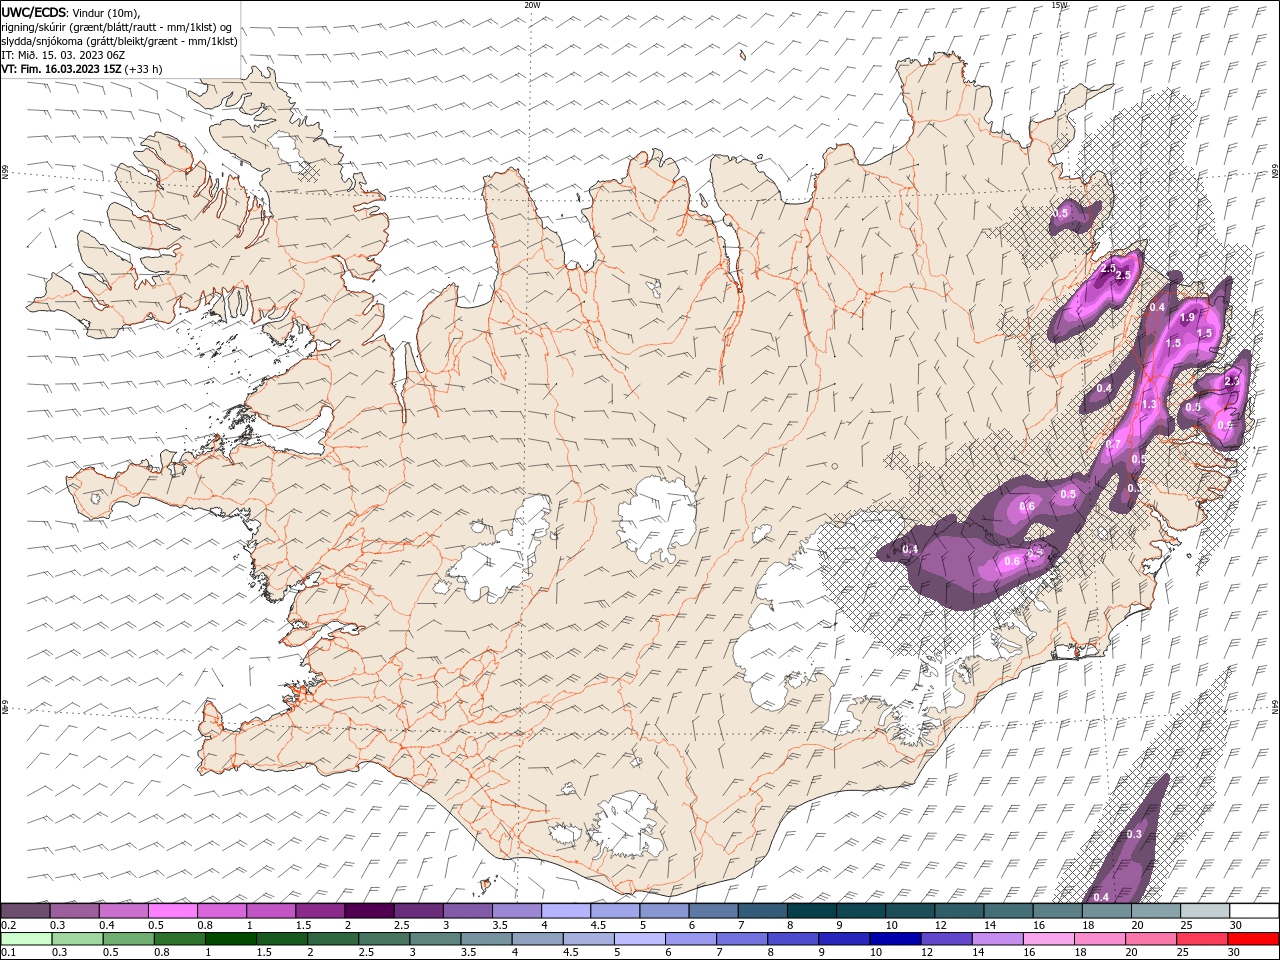The width and height of the screenshot is (1280, 960).
Task: Click the '0.7' snowfall value on the map
Action: coord(1112,444)
